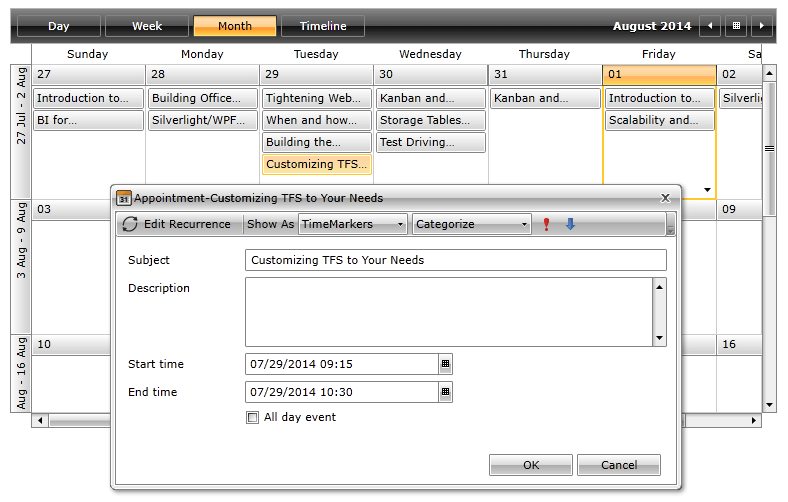Viewport: 788px width, 502px height.
Task: Select Wednesday's Kanban and appointment
Action: [x=431, y=98]
